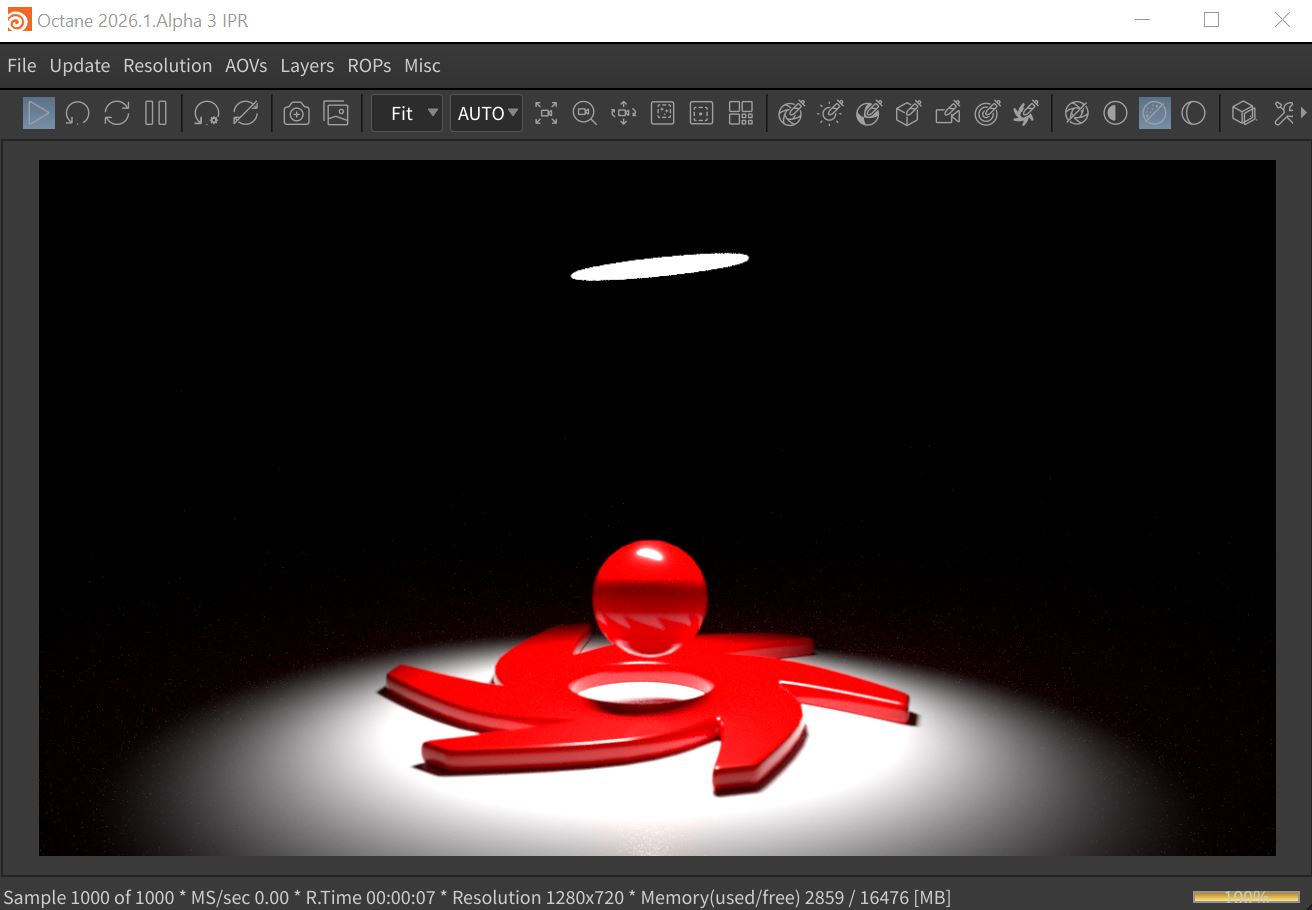Expand the toolbar overflow arrow at right end

[1302, 113]
